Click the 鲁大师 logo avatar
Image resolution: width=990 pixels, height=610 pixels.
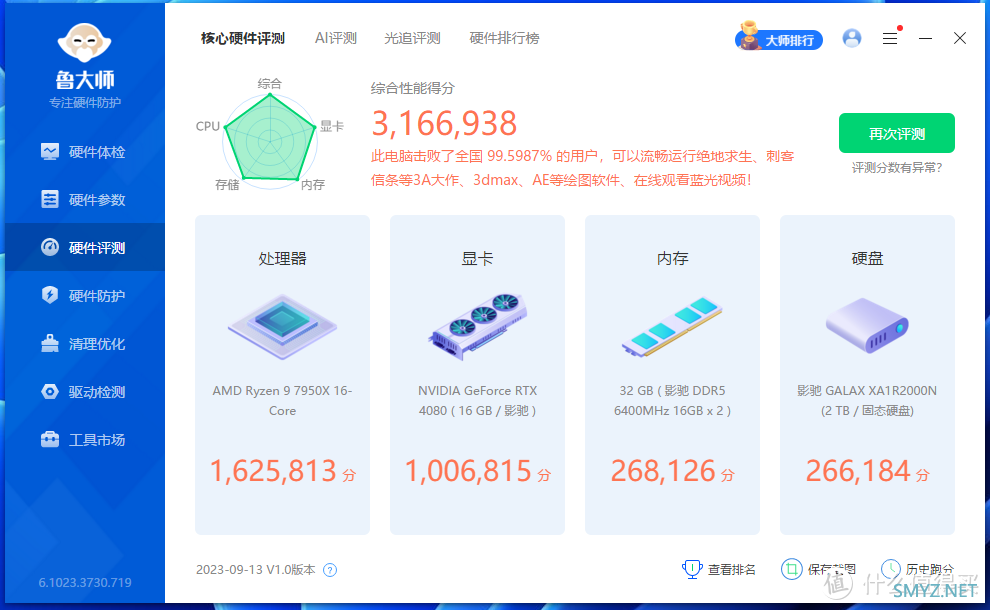tap(85, 44)
